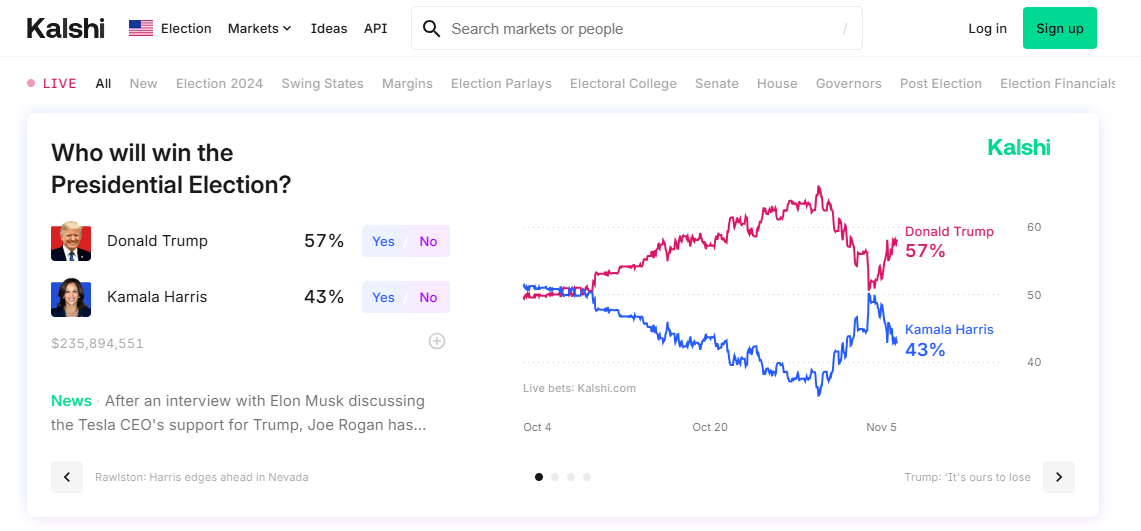Click the $235,894,551 volume figure

pos(98,343)
